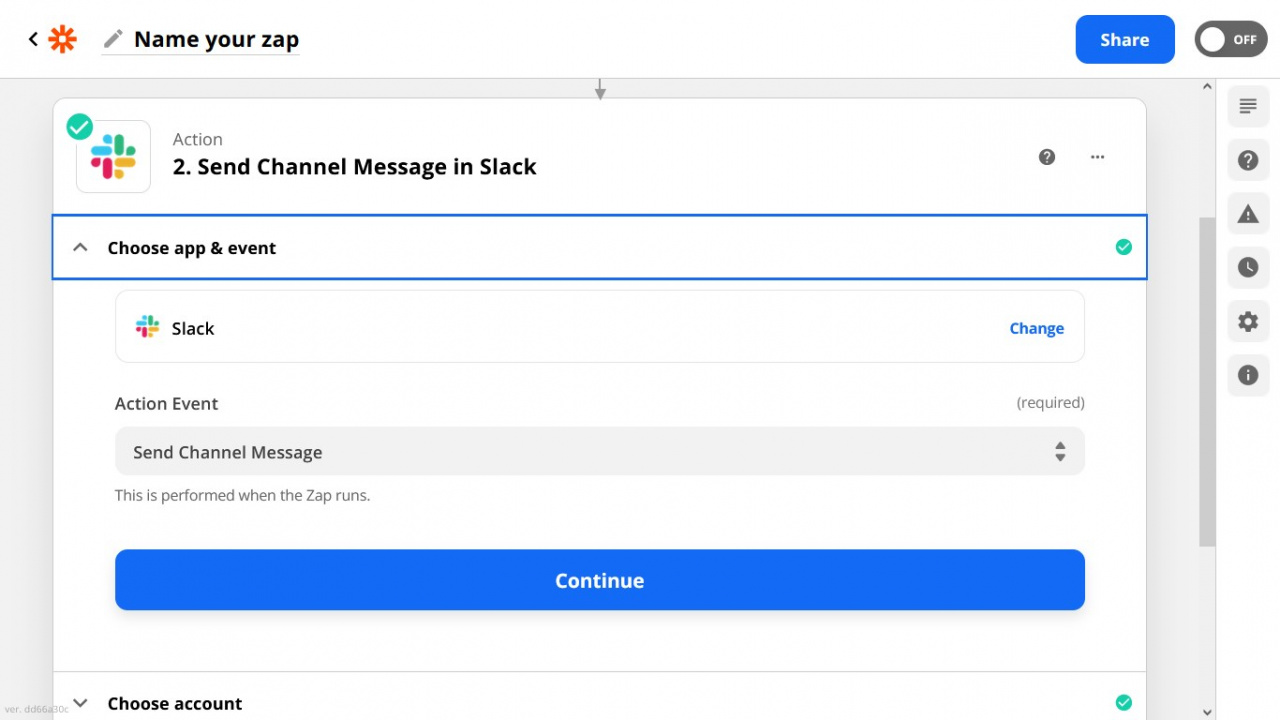Open help for the Slack action step
Screen dimensions: 1280x720
pos(1047,157)
